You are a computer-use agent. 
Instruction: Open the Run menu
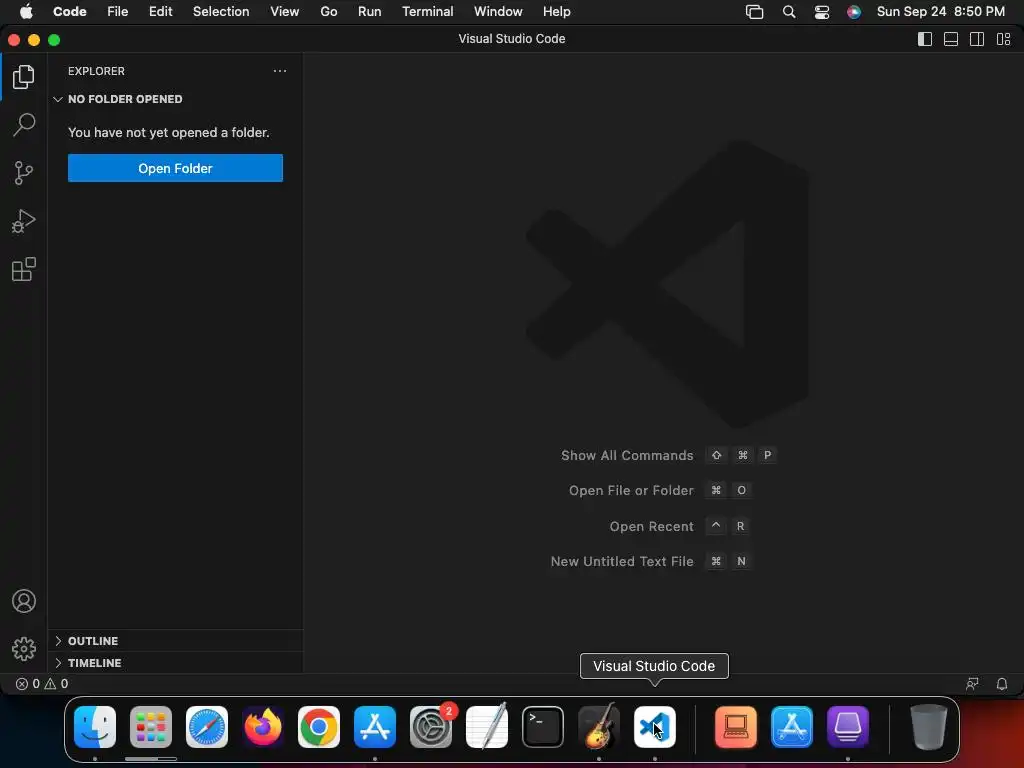pyautogui.click(x=370, y=12)
